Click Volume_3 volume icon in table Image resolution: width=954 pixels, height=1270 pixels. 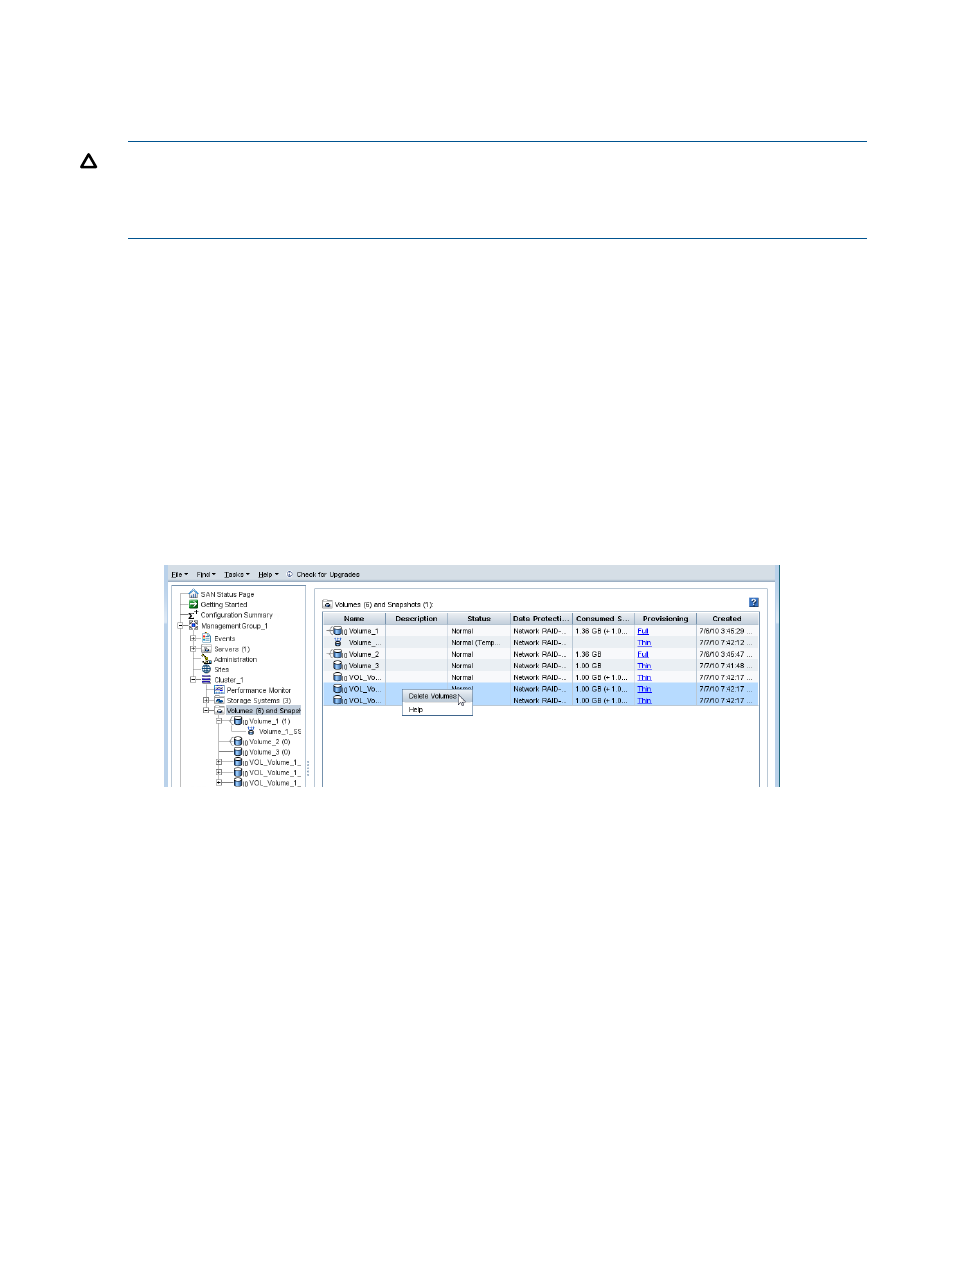pyautogui.click(x=338, y=666)
